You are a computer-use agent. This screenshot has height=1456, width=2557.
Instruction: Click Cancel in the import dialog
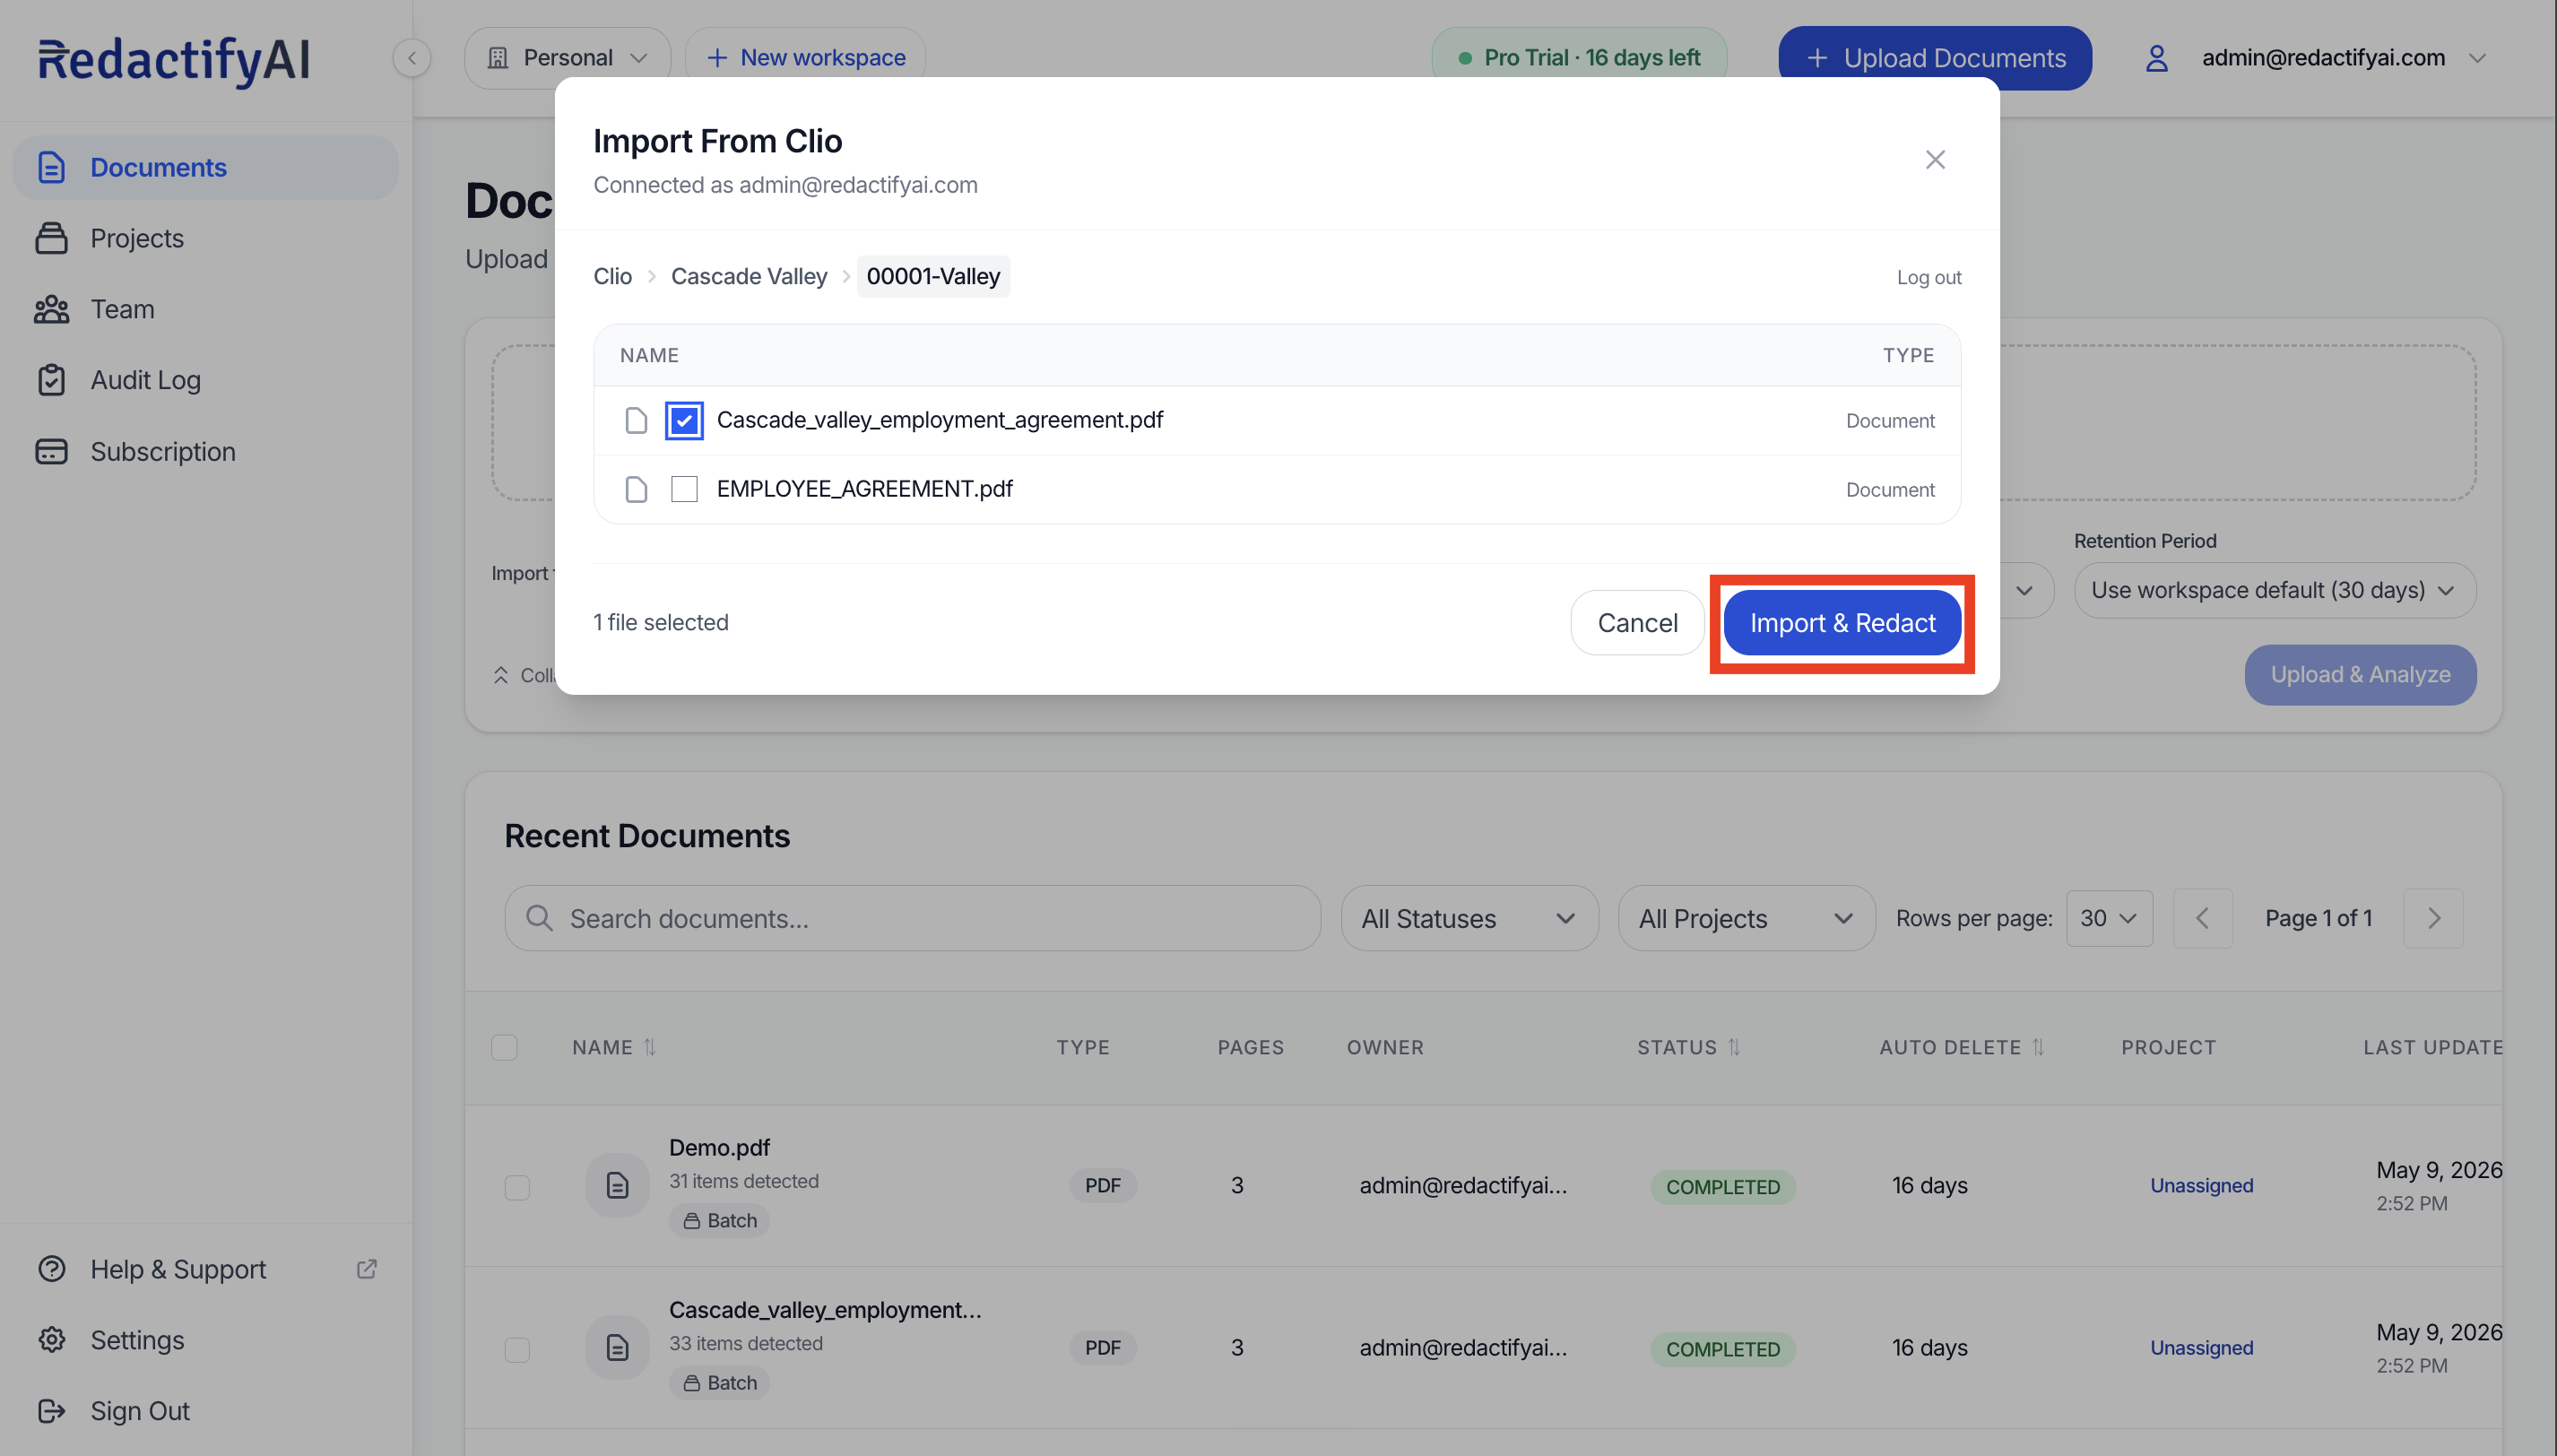click(1637, 623)
